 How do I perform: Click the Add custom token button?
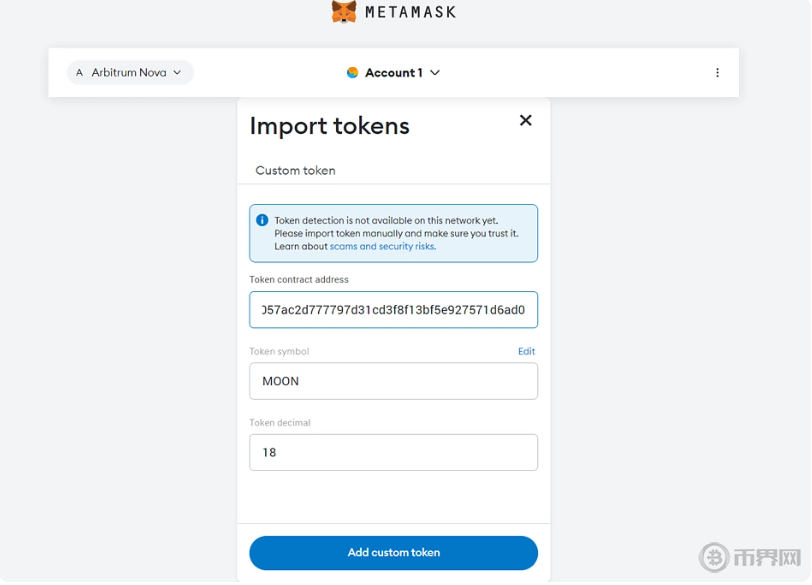click(394, 553)
